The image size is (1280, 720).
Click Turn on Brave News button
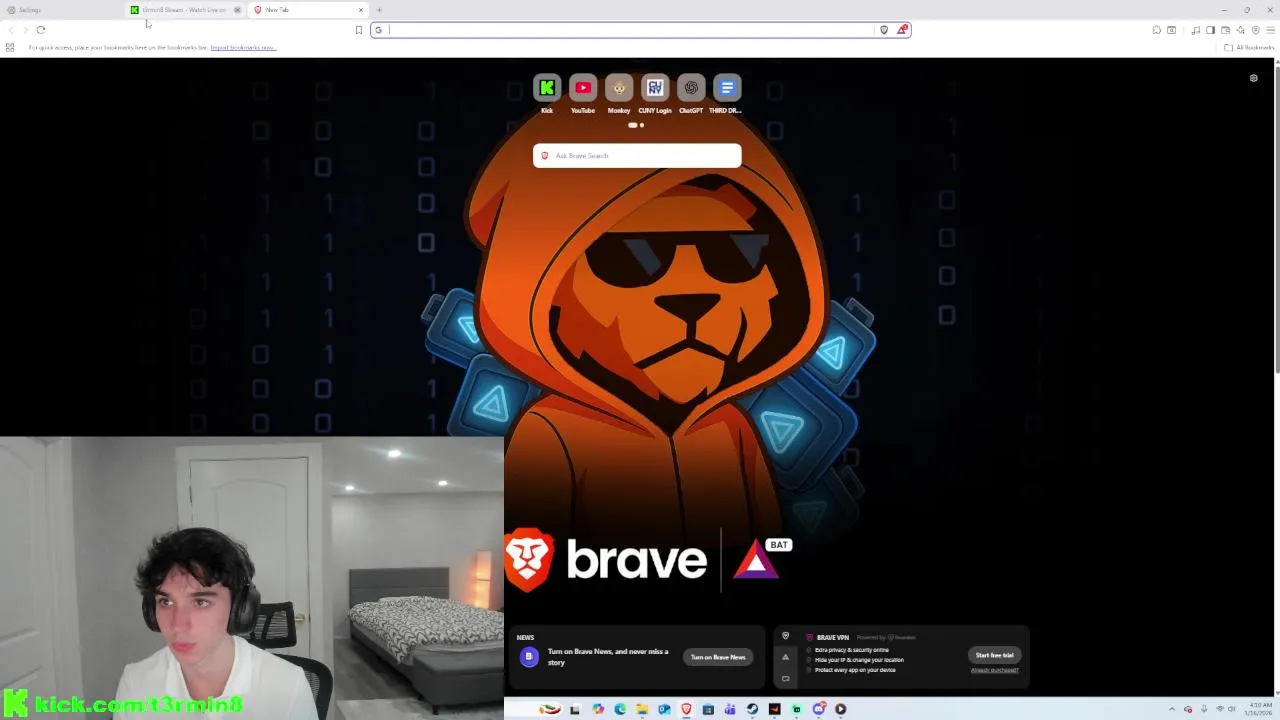point(718,657)
